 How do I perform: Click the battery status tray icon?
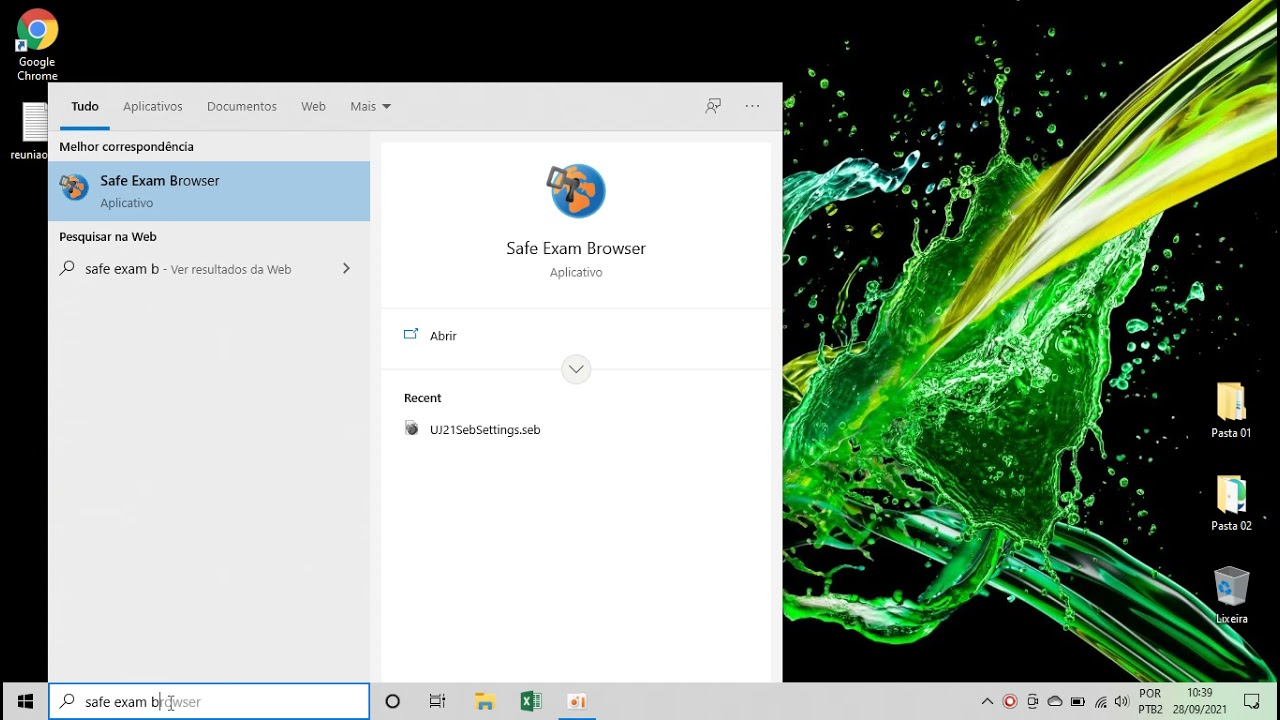click(1078, 701)
